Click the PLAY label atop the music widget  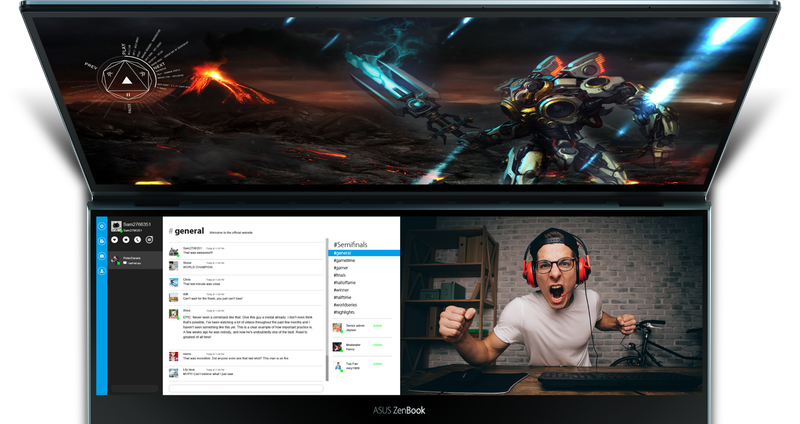coord(123,48)
